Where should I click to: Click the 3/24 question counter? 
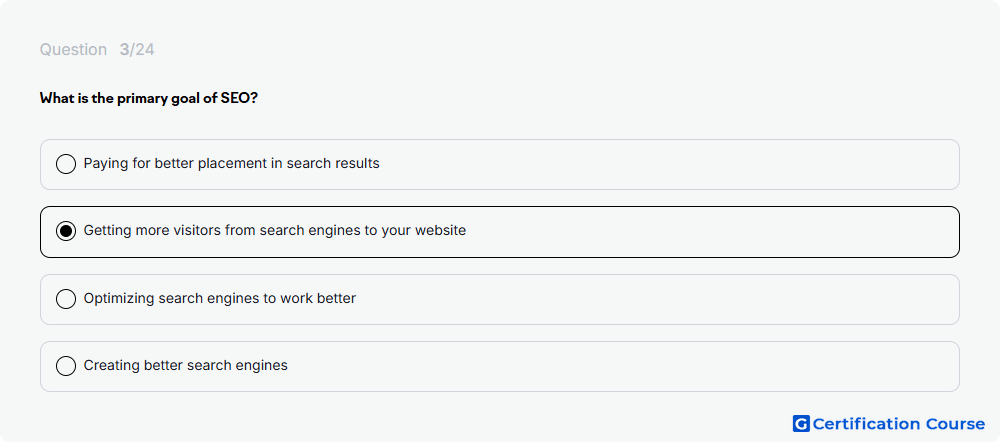click(137, 50)
